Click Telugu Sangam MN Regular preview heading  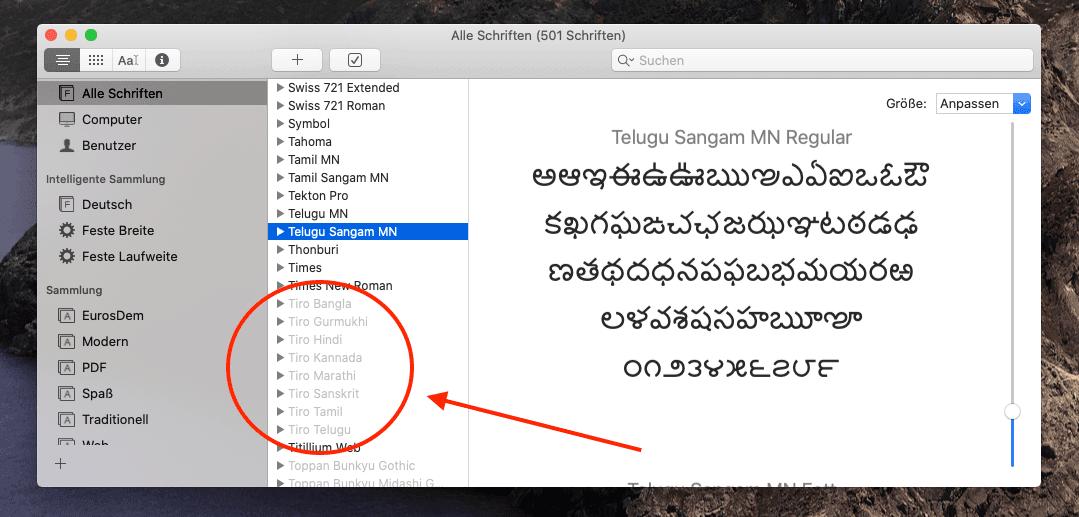[731, 137]
